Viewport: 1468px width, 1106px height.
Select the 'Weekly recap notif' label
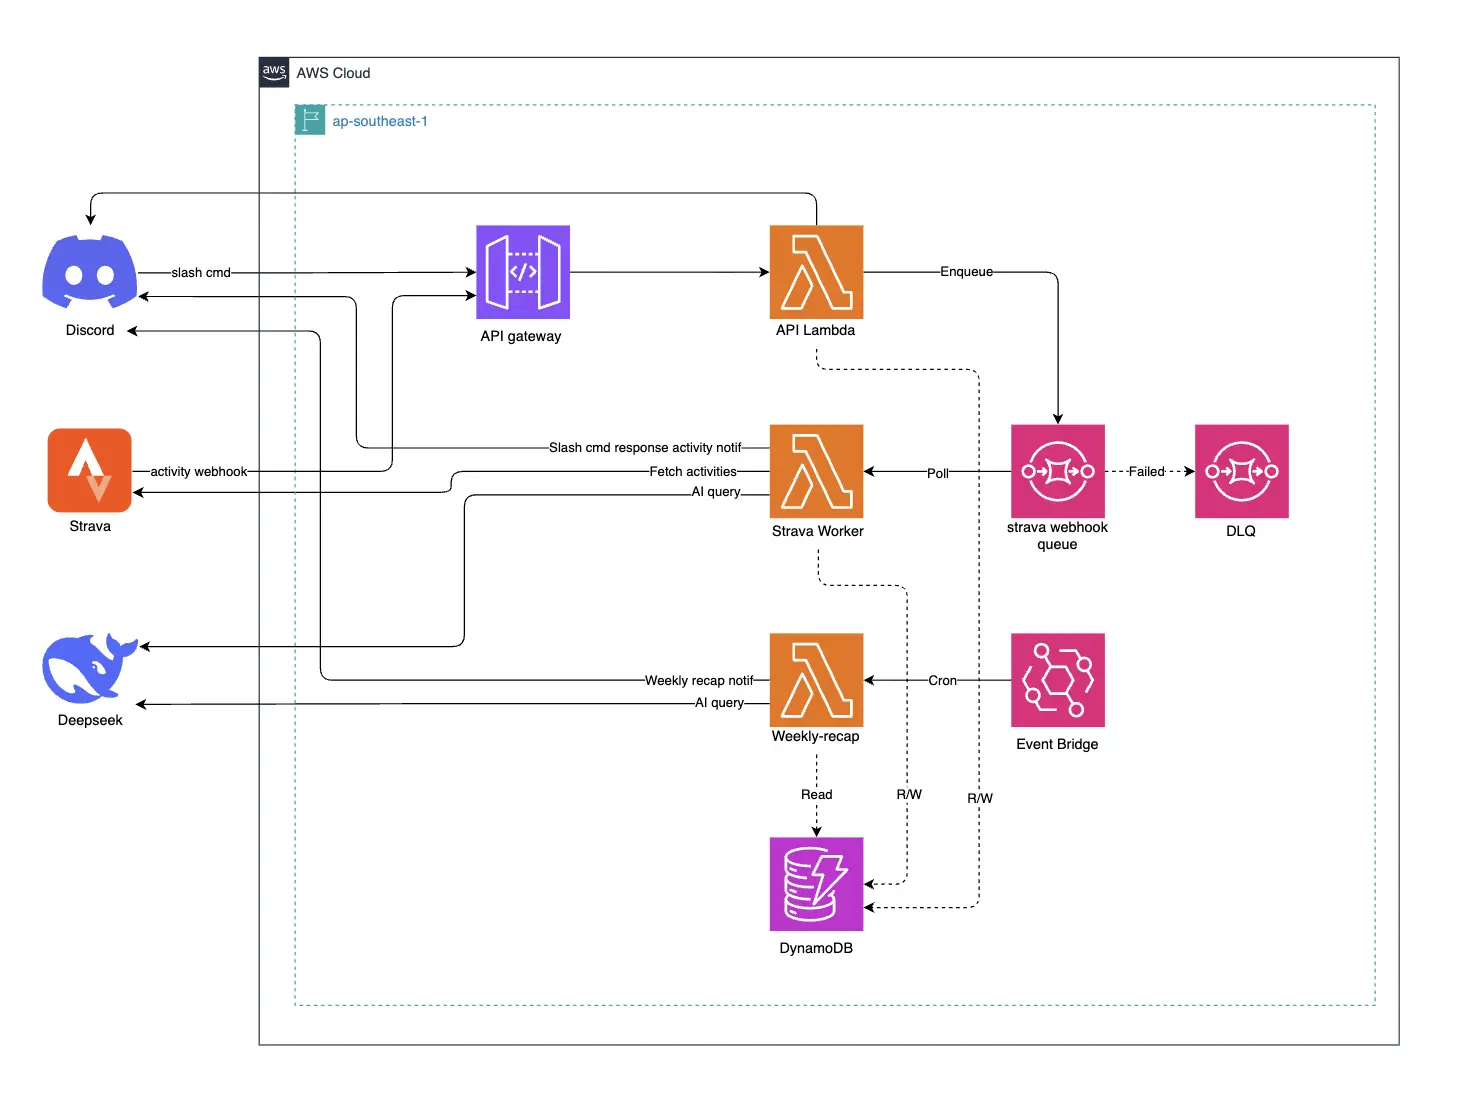tap(699, 680)
